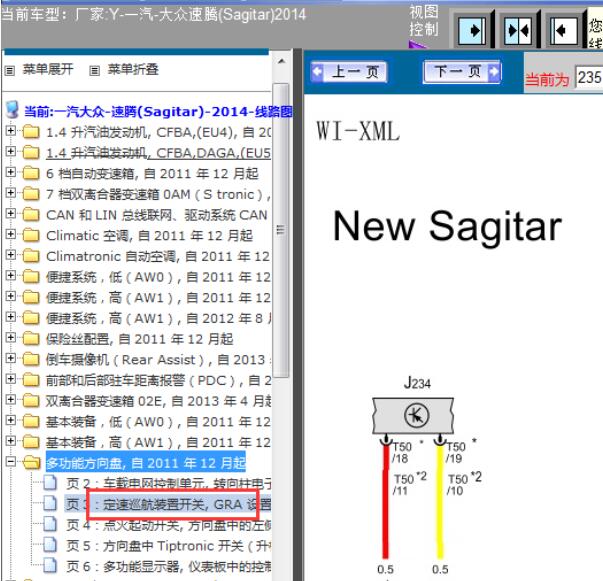This screenshot has width=603, height=581.
Task: Click the J234 component symbol in diagram
Action: (x=413, y=415)
